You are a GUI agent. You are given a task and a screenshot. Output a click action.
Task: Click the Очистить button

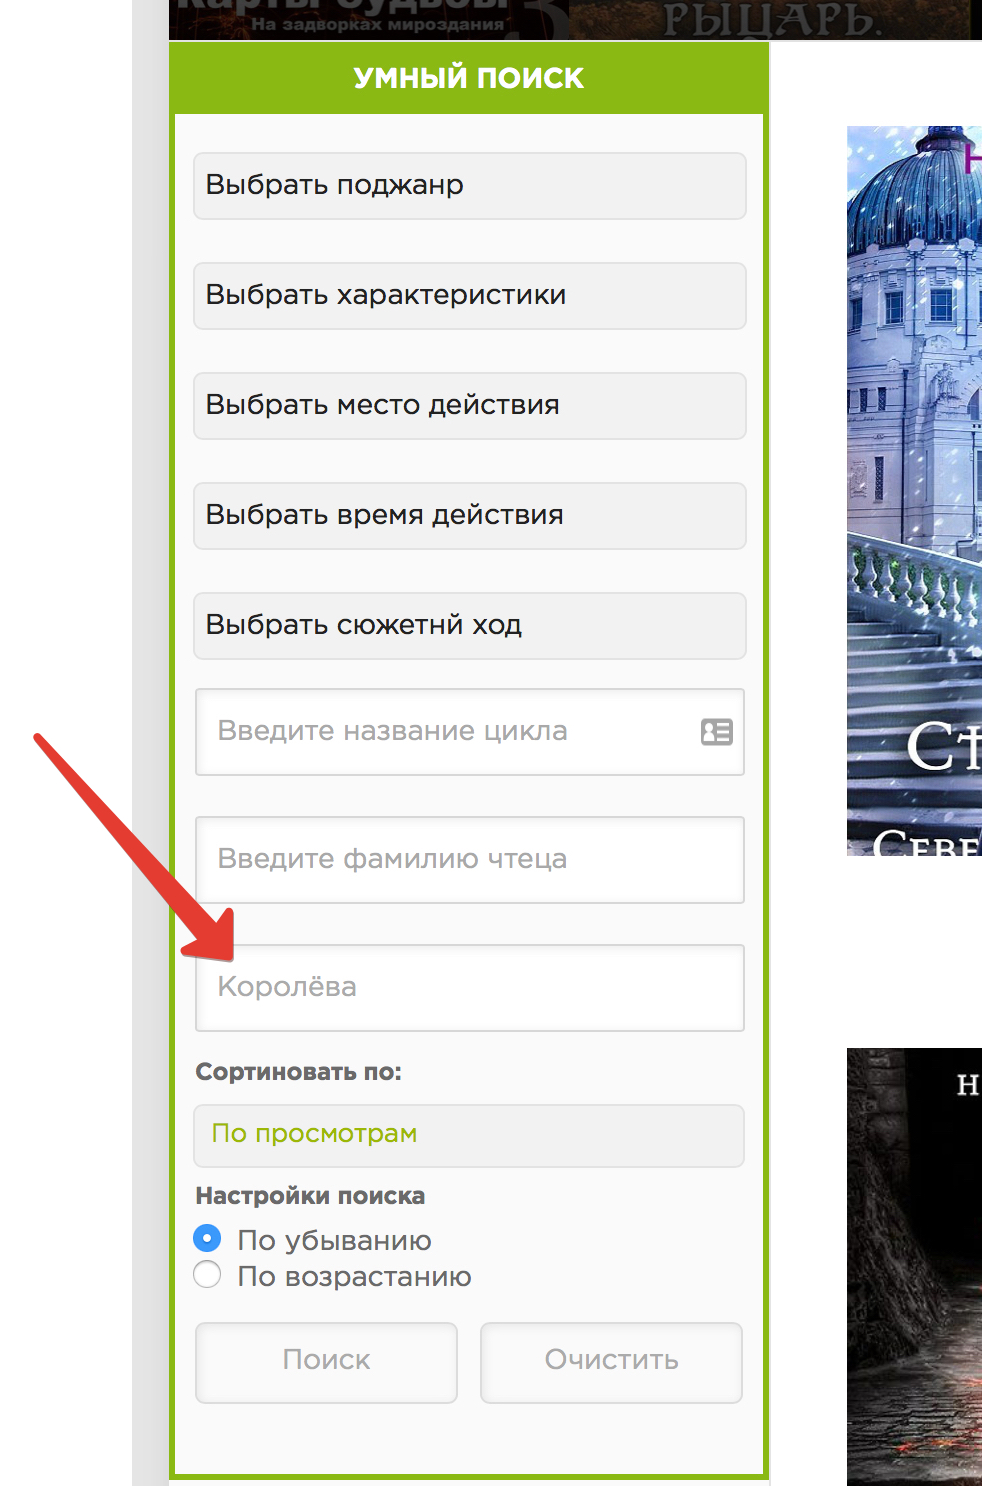point(611,1362)
